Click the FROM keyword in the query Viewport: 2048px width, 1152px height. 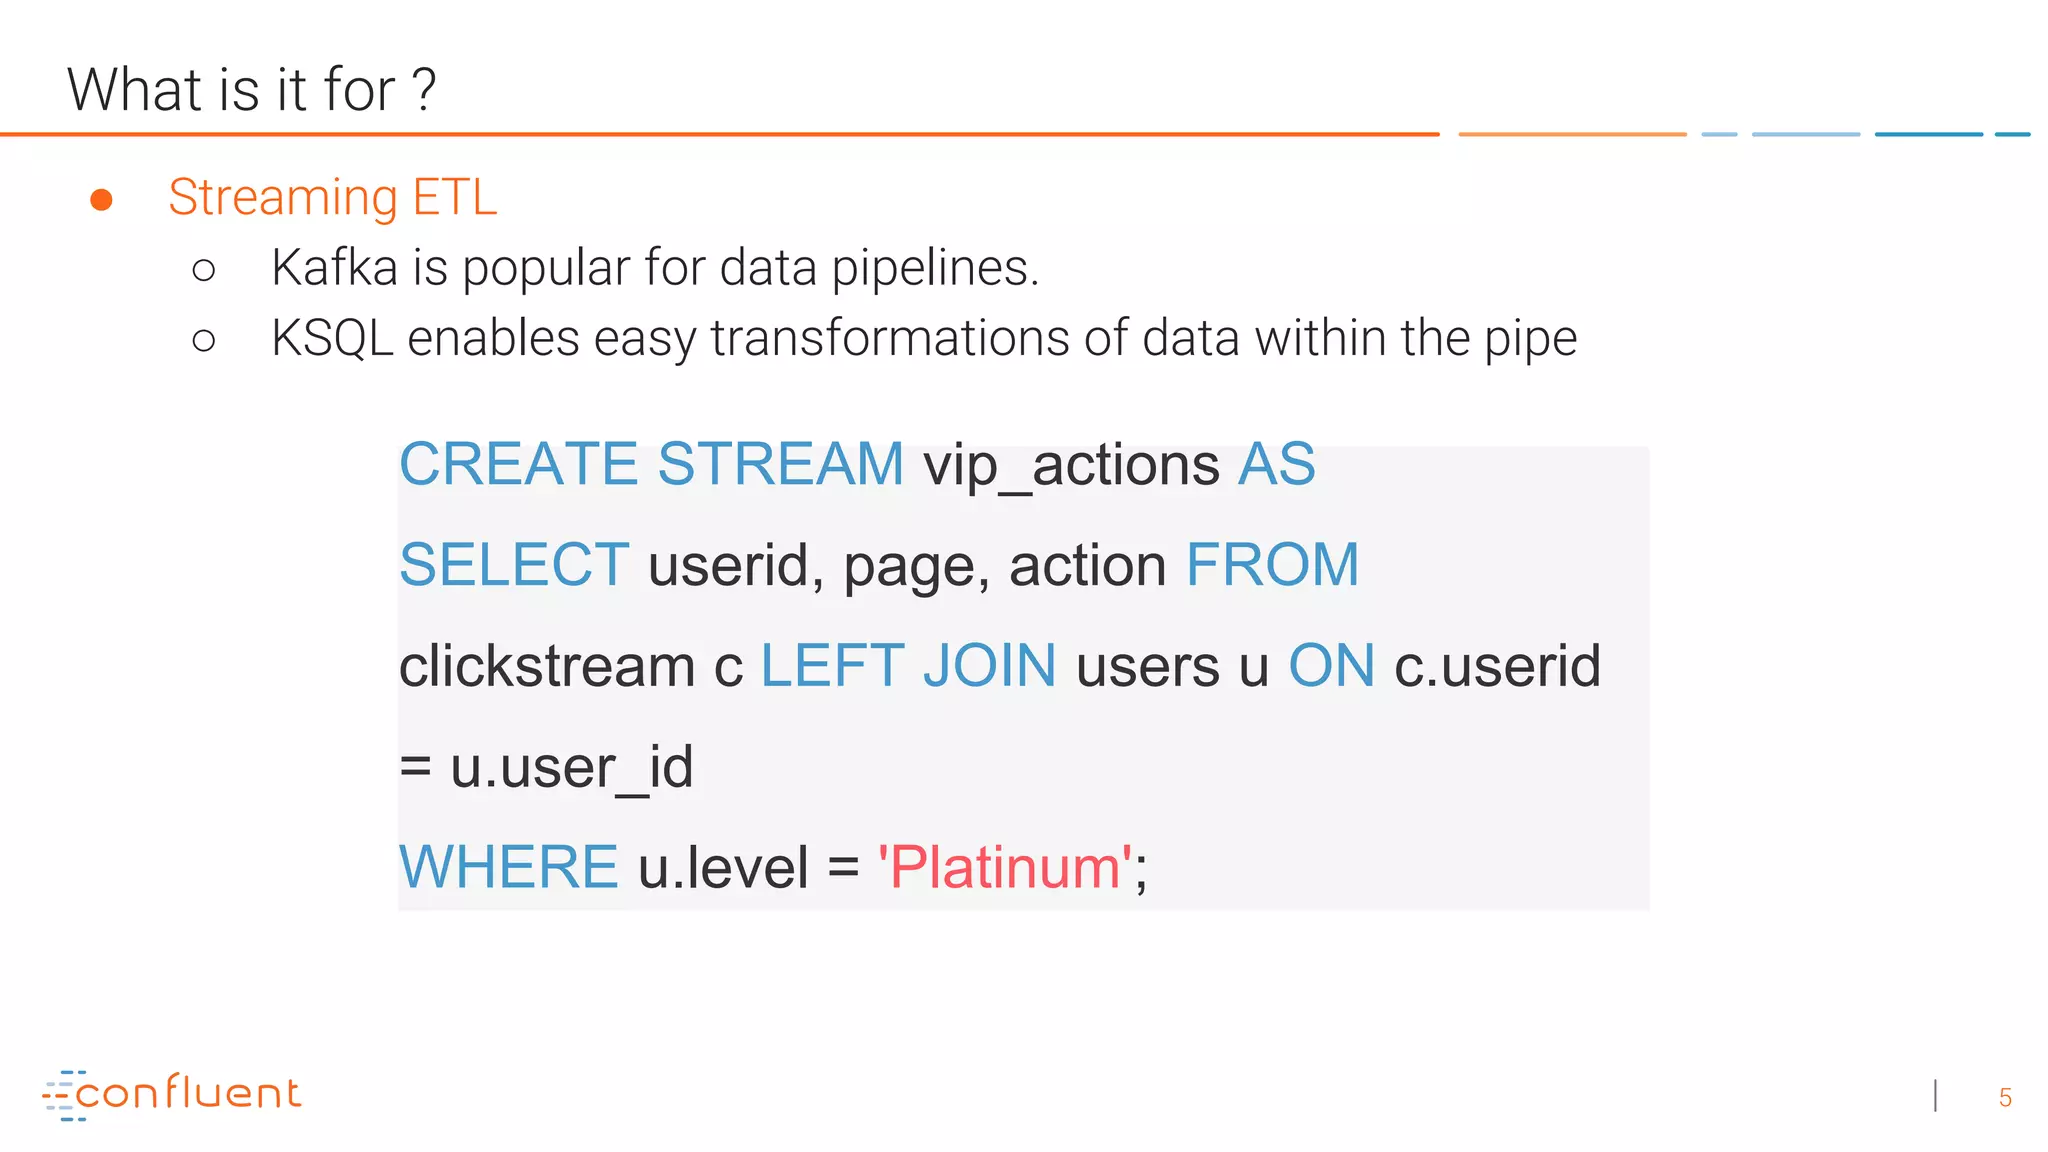point(1272,565)
